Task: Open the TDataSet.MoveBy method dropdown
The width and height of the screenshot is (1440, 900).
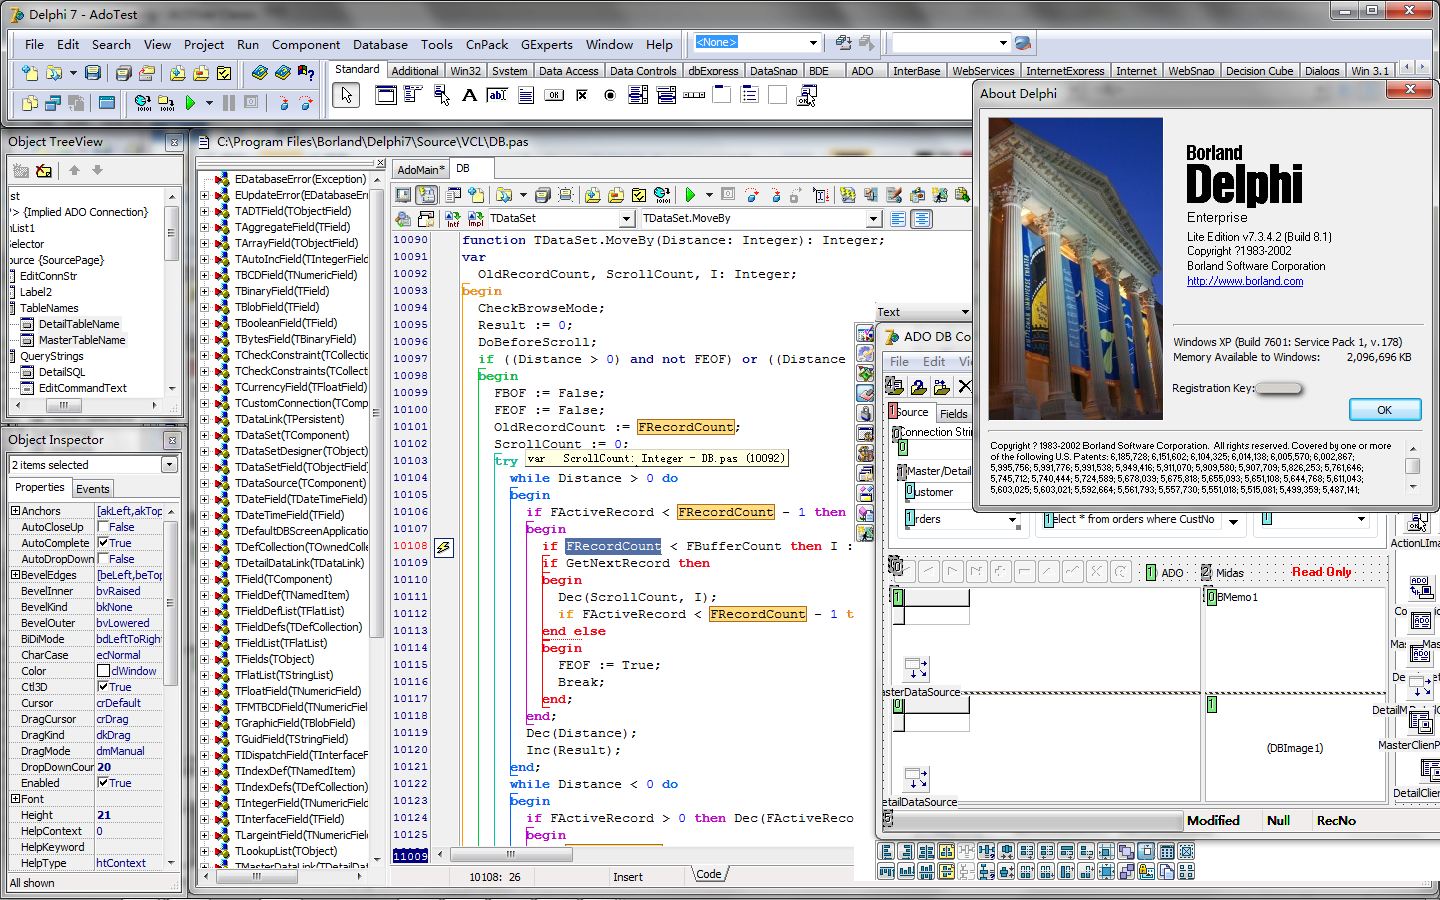Action: click(873, 219)
